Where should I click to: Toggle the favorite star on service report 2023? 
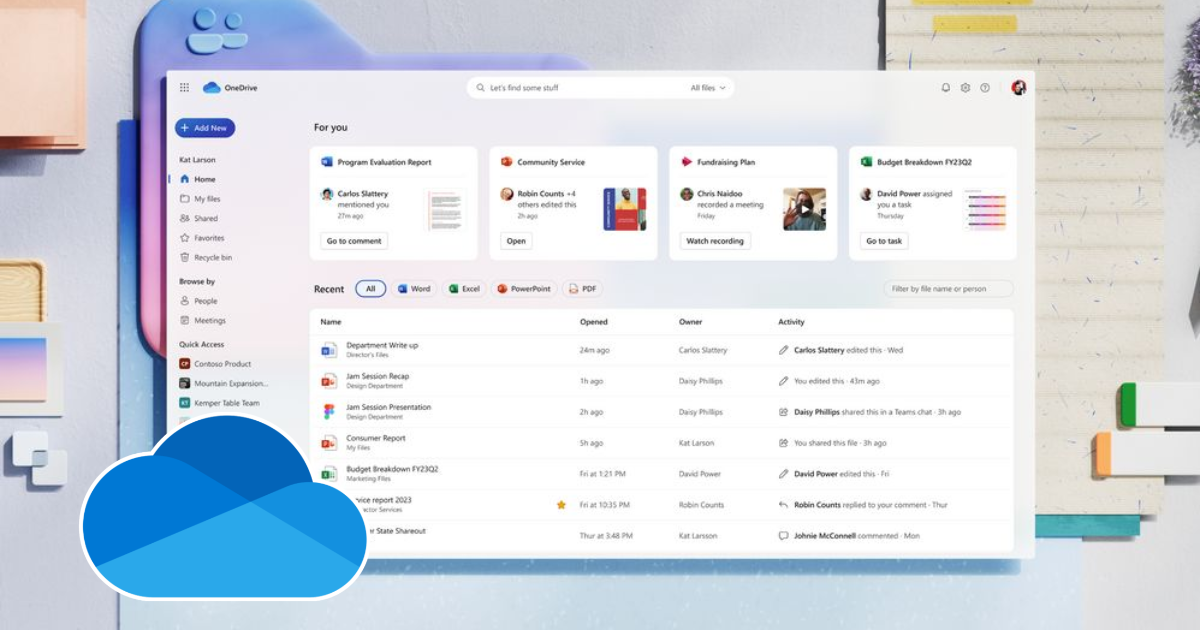561,505
